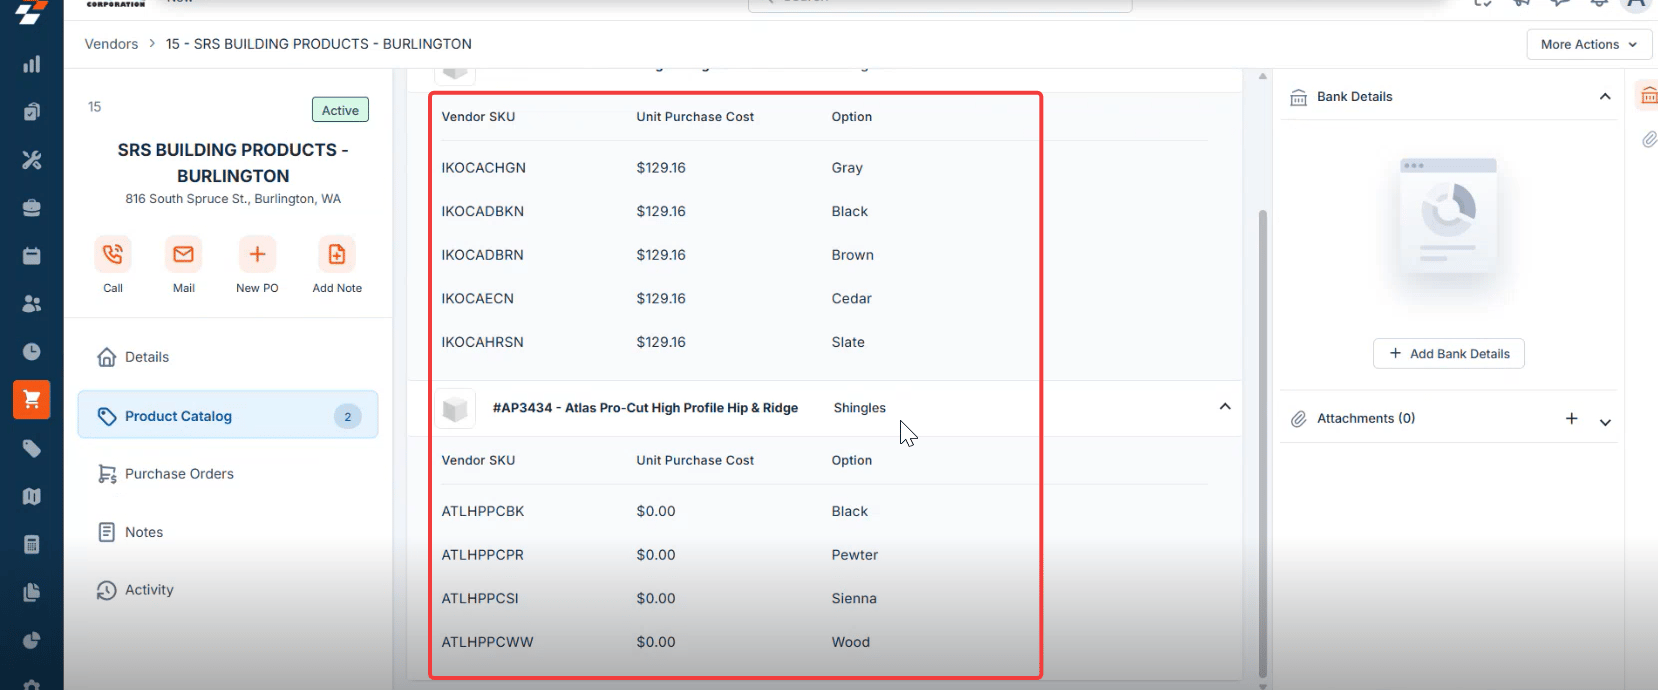Click the SRS BUILDING PRODUCTS - BURLINGTON breadcrumb

coord(319,44)
